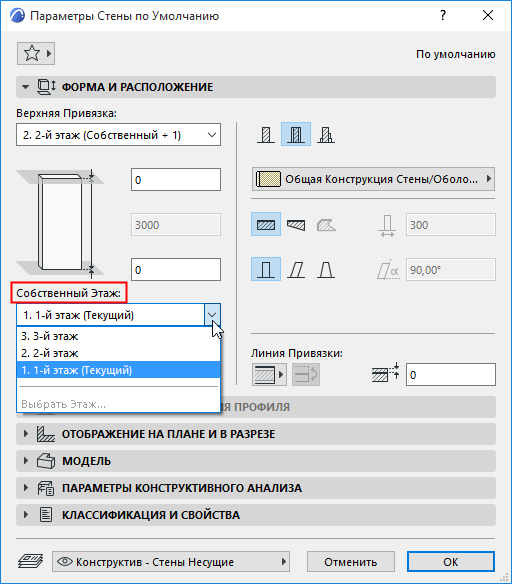
Task: Open the building material flyout arrow
Action: [489, 179]
